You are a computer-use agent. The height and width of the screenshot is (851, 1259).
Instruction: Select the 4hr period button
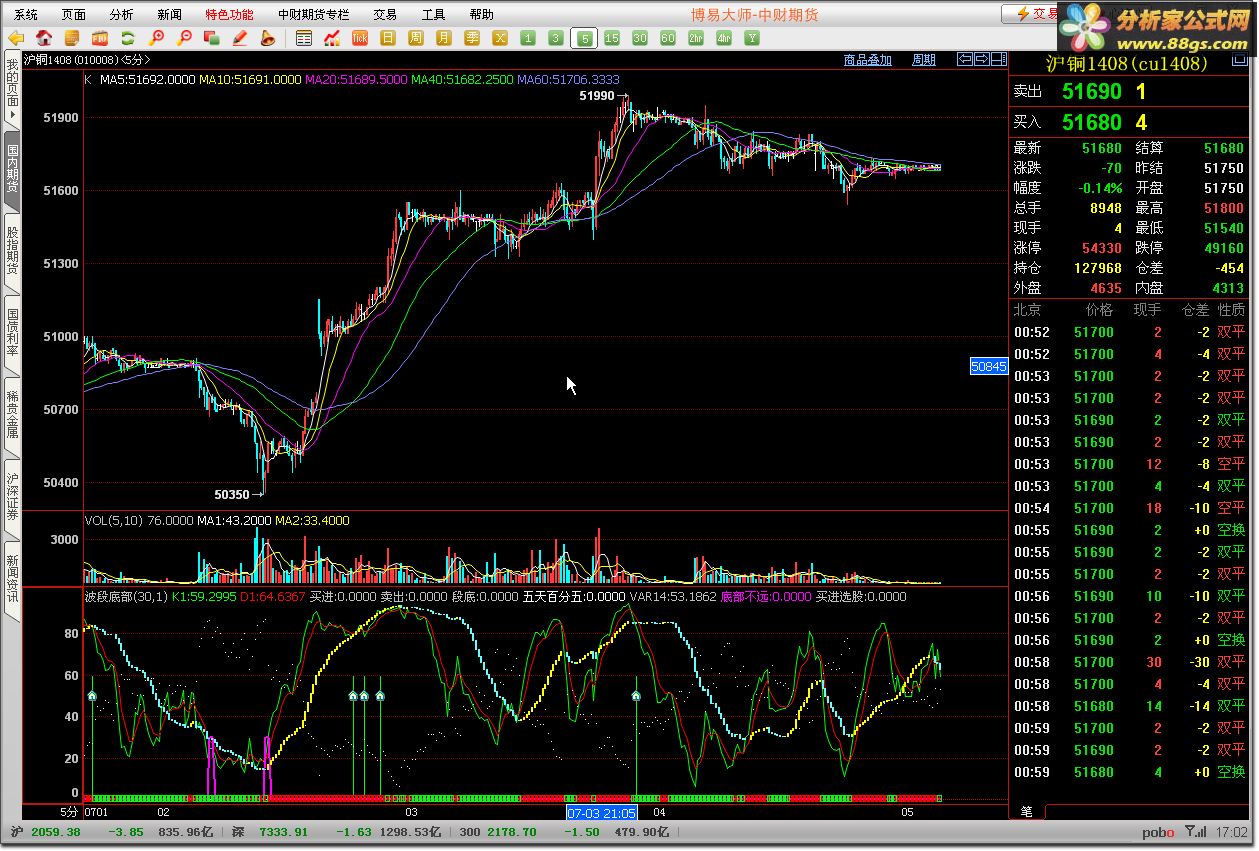[724, 38]
